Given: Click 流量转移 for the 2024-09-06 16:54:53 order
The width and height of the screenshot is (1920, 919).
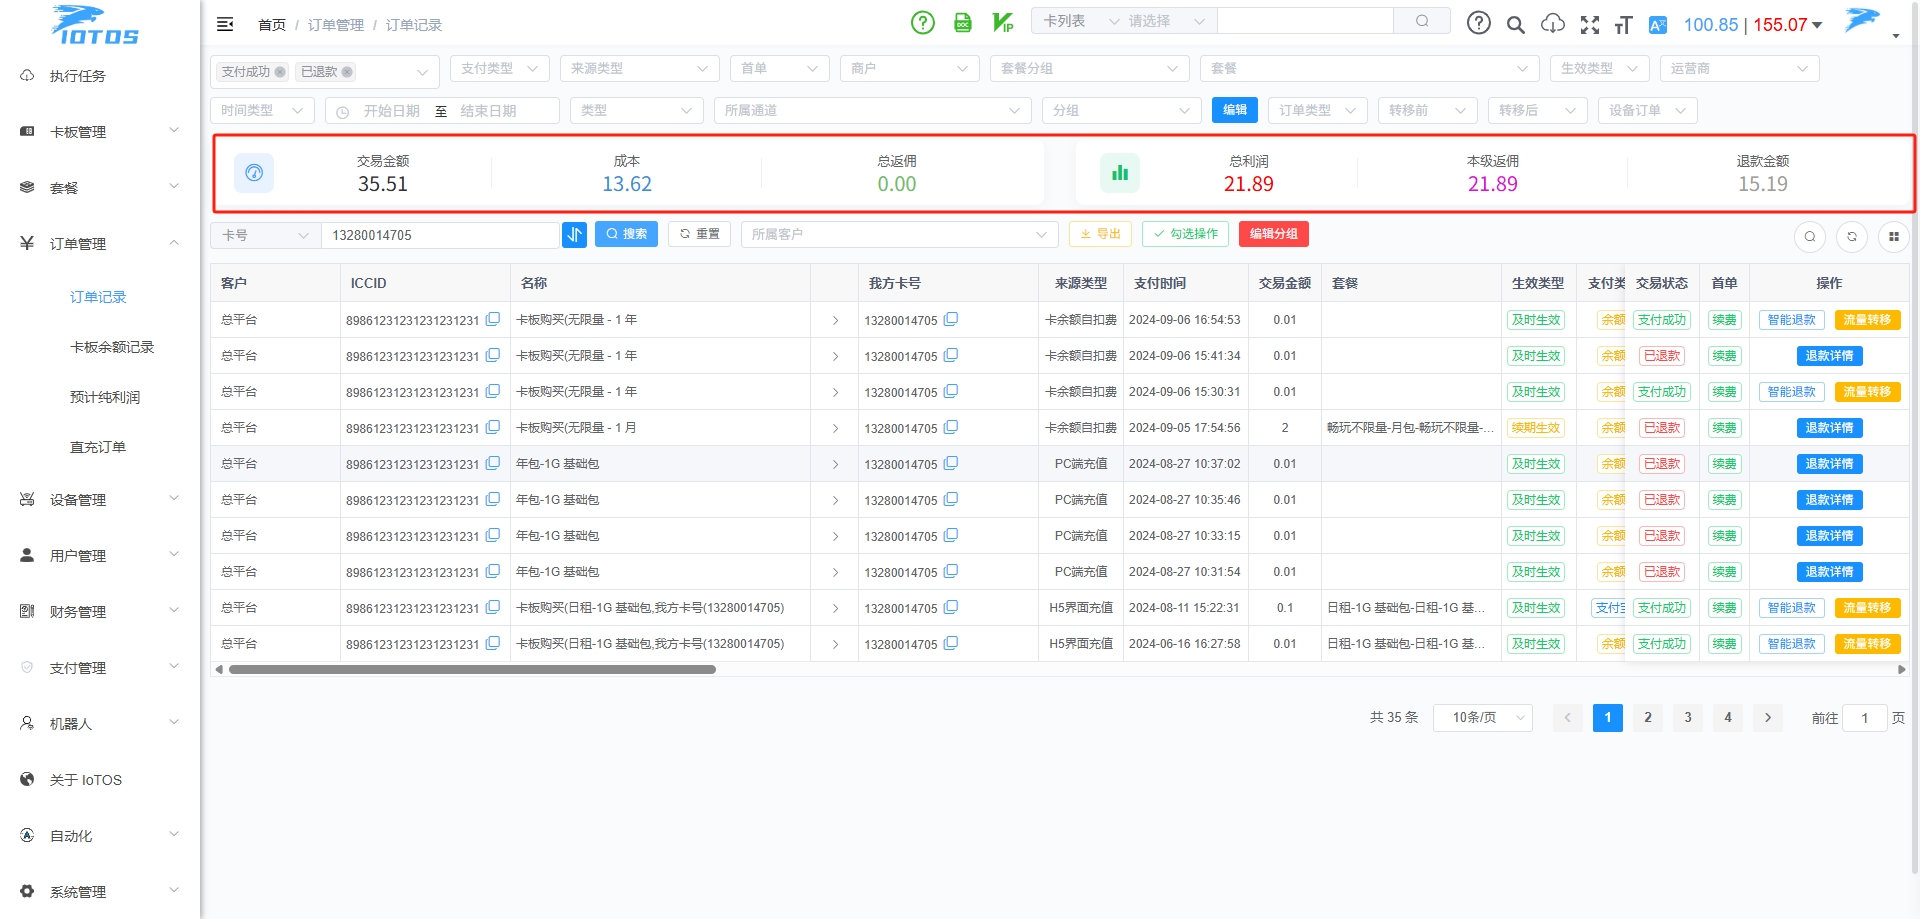Looking at the screenshot, I should pyautogui.click(x=1867, y=320).
